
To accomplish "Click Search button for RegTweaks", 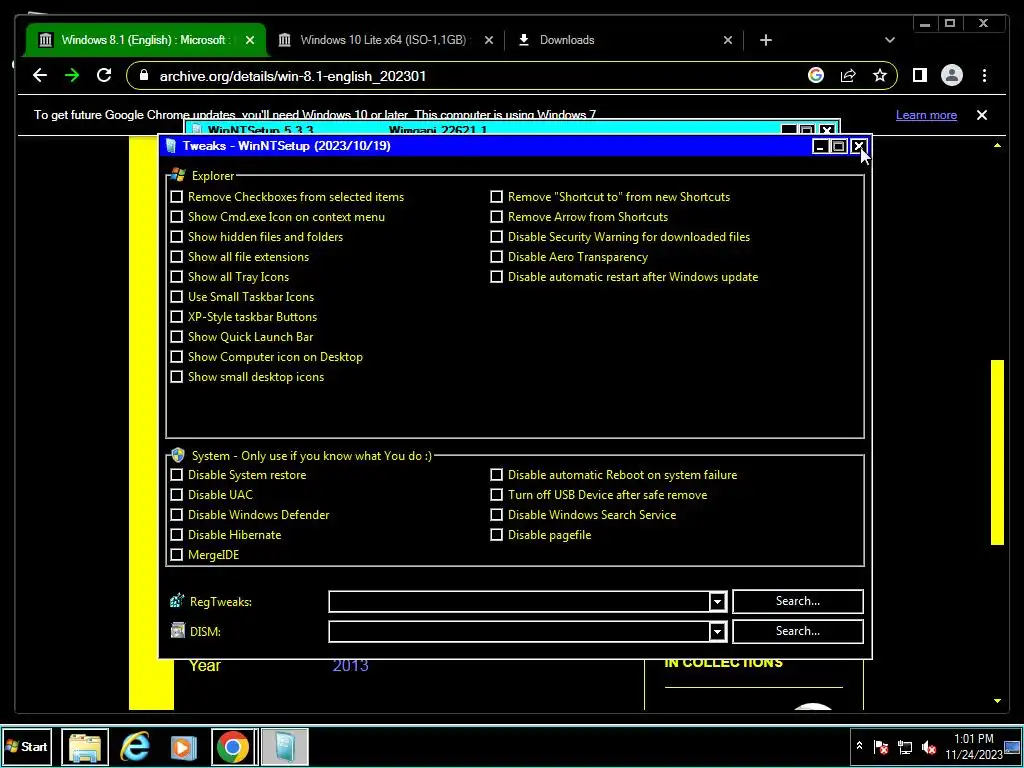I will tap(797, 601).
